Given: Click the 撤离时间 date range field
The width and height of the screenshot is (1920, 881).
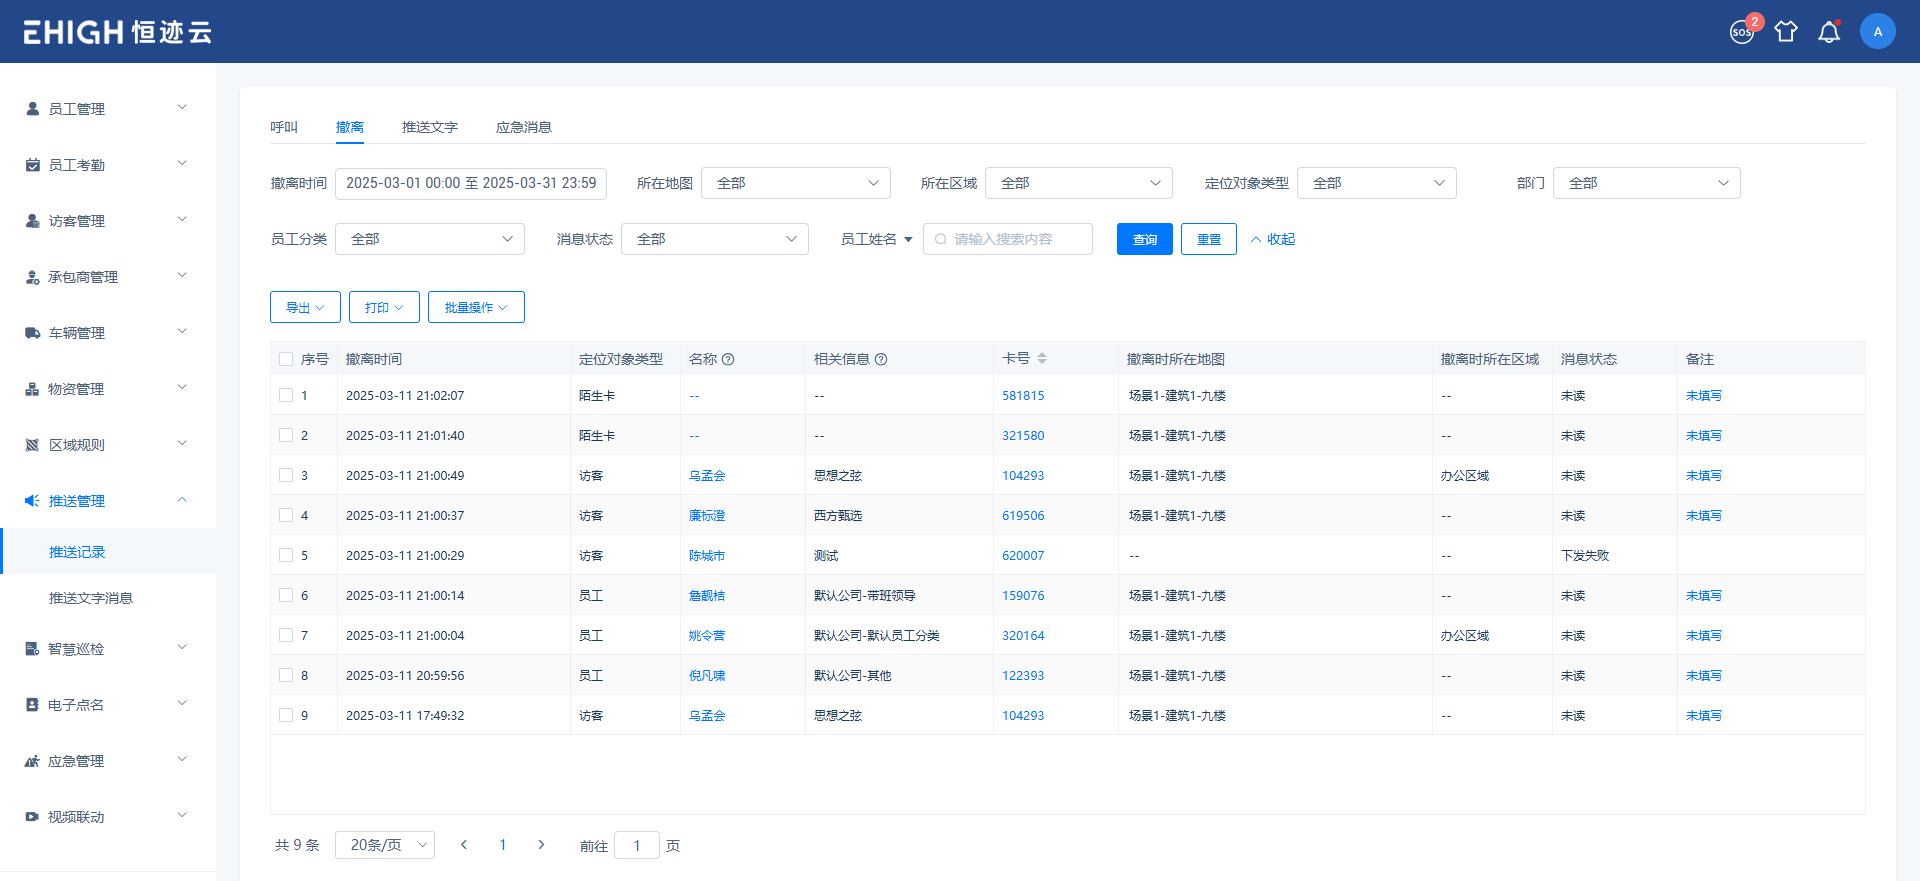Looking at the screenshot, I should pyautogui.click(x=471, y=183).
